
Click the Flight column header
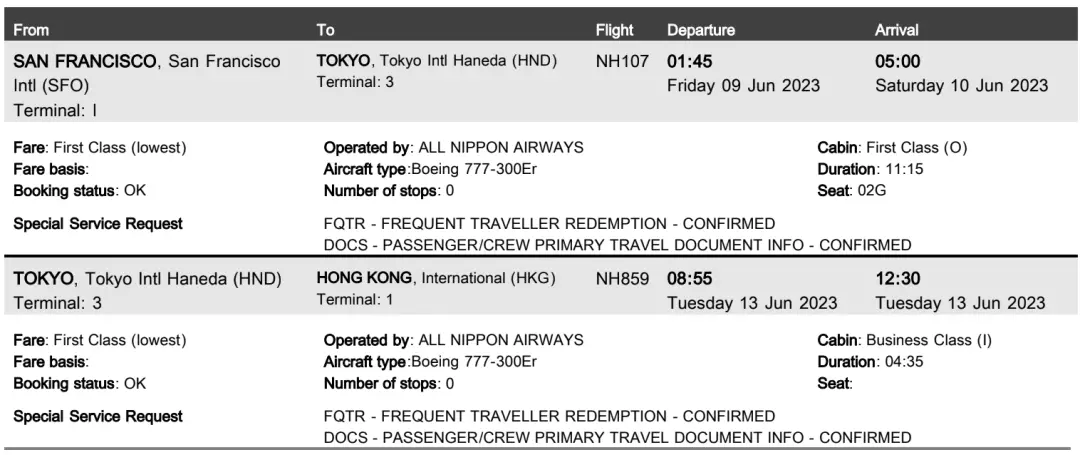(x=614, y=30)
